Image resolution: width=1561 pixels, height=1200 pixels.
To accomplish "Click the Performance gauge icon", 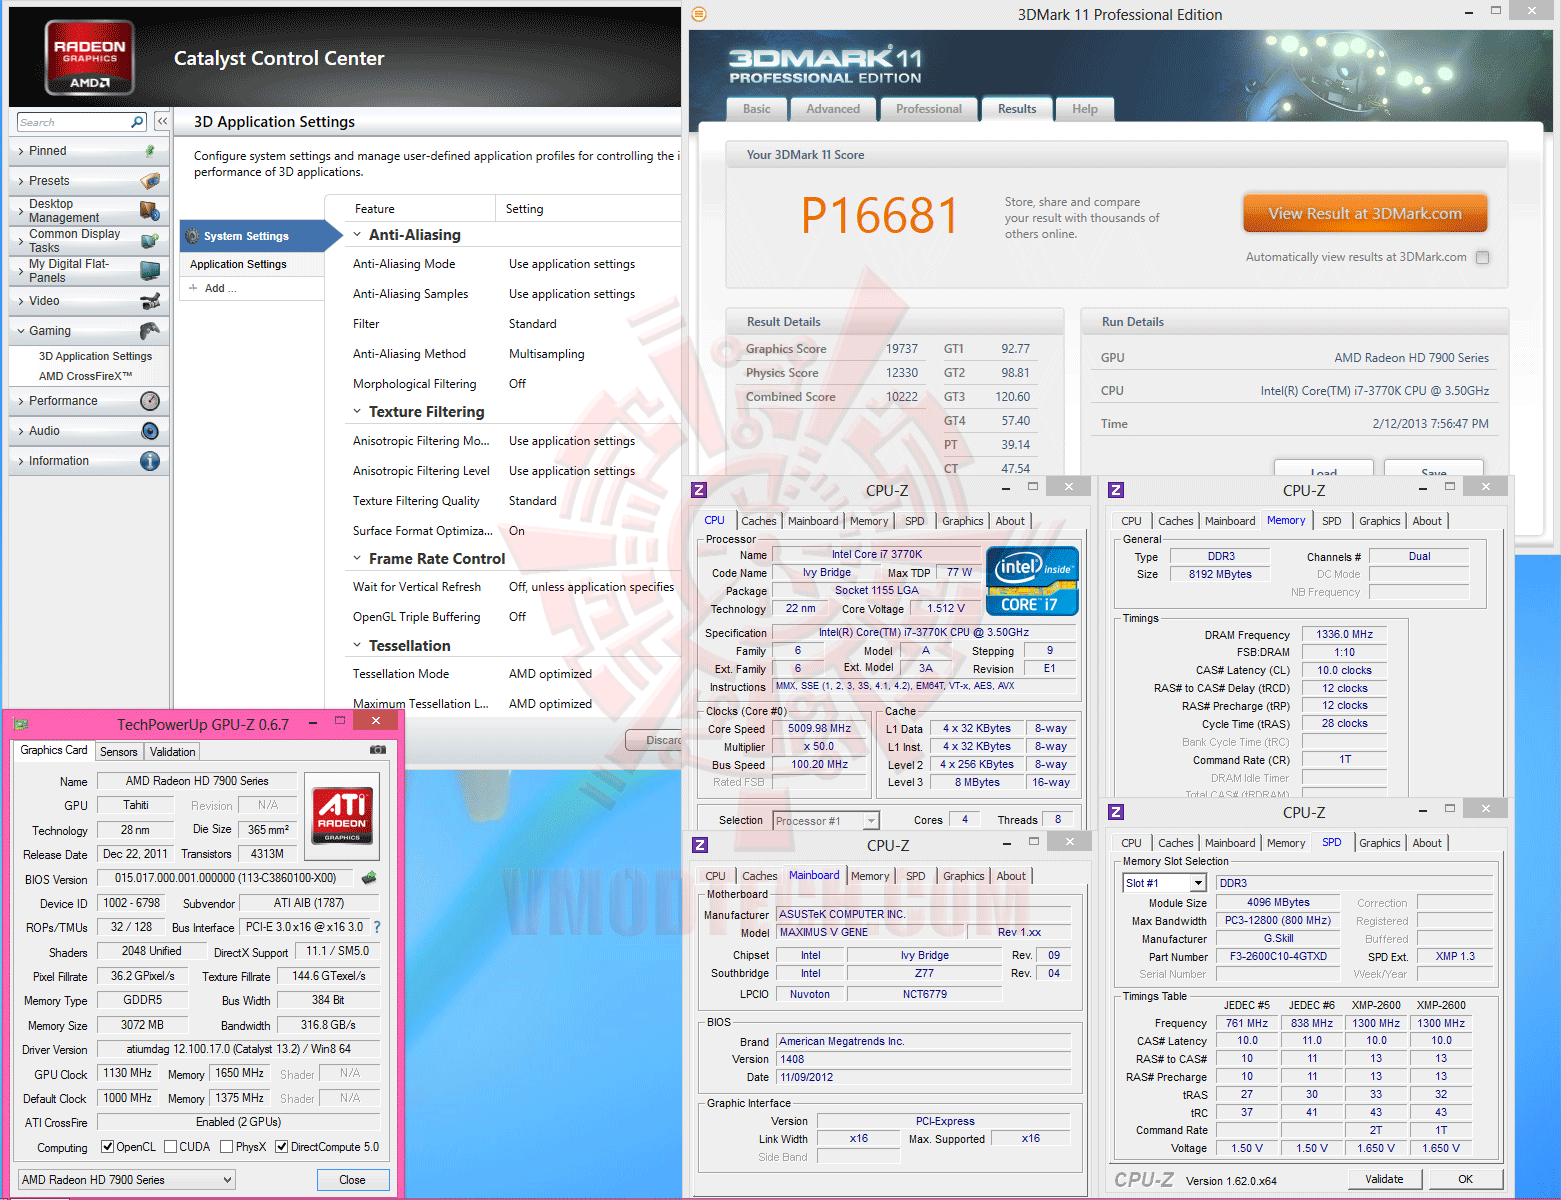I will pyautogui.click(x=150, y=401).
